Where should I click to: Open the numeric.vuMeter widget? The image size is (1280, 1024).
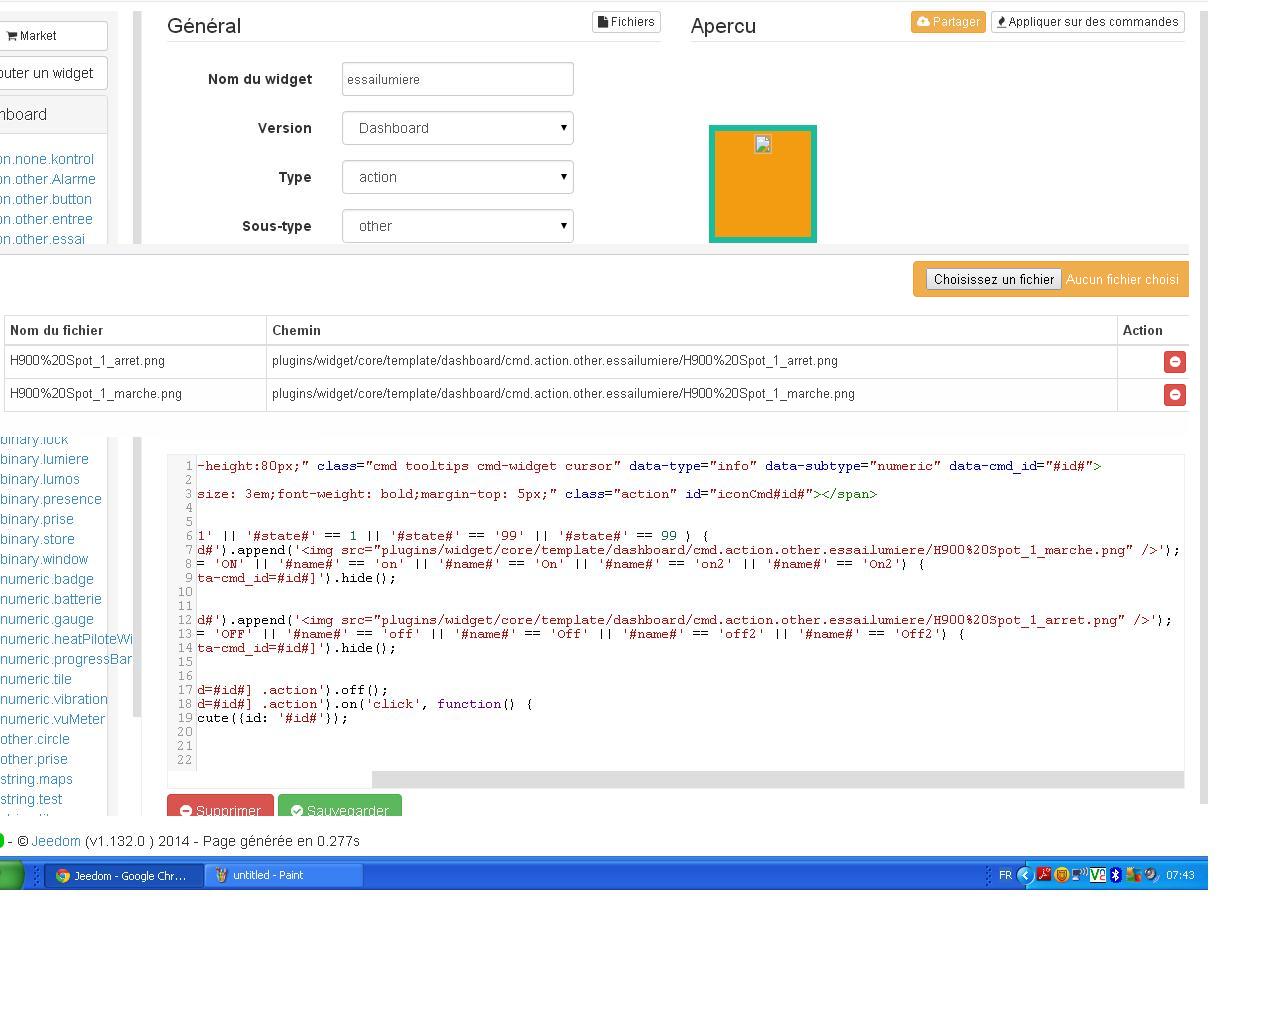[x=52, y=719]
